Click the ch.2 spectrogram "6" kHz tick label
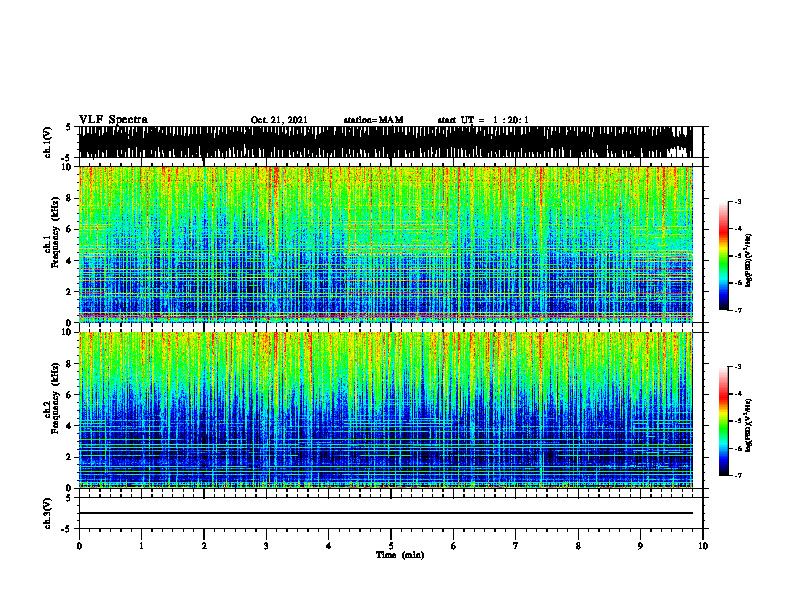 click(70, 395)
